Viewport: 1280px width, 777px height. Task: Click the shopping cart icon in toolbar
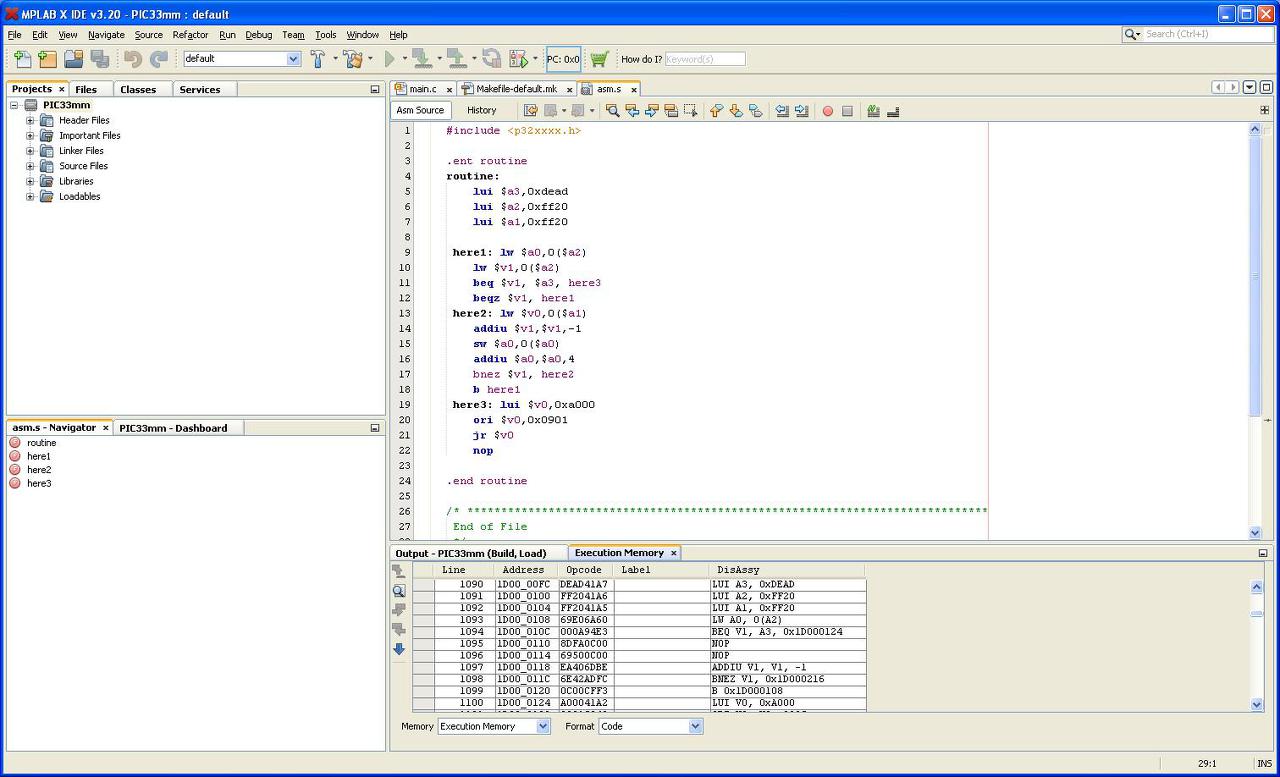[599, 59]
